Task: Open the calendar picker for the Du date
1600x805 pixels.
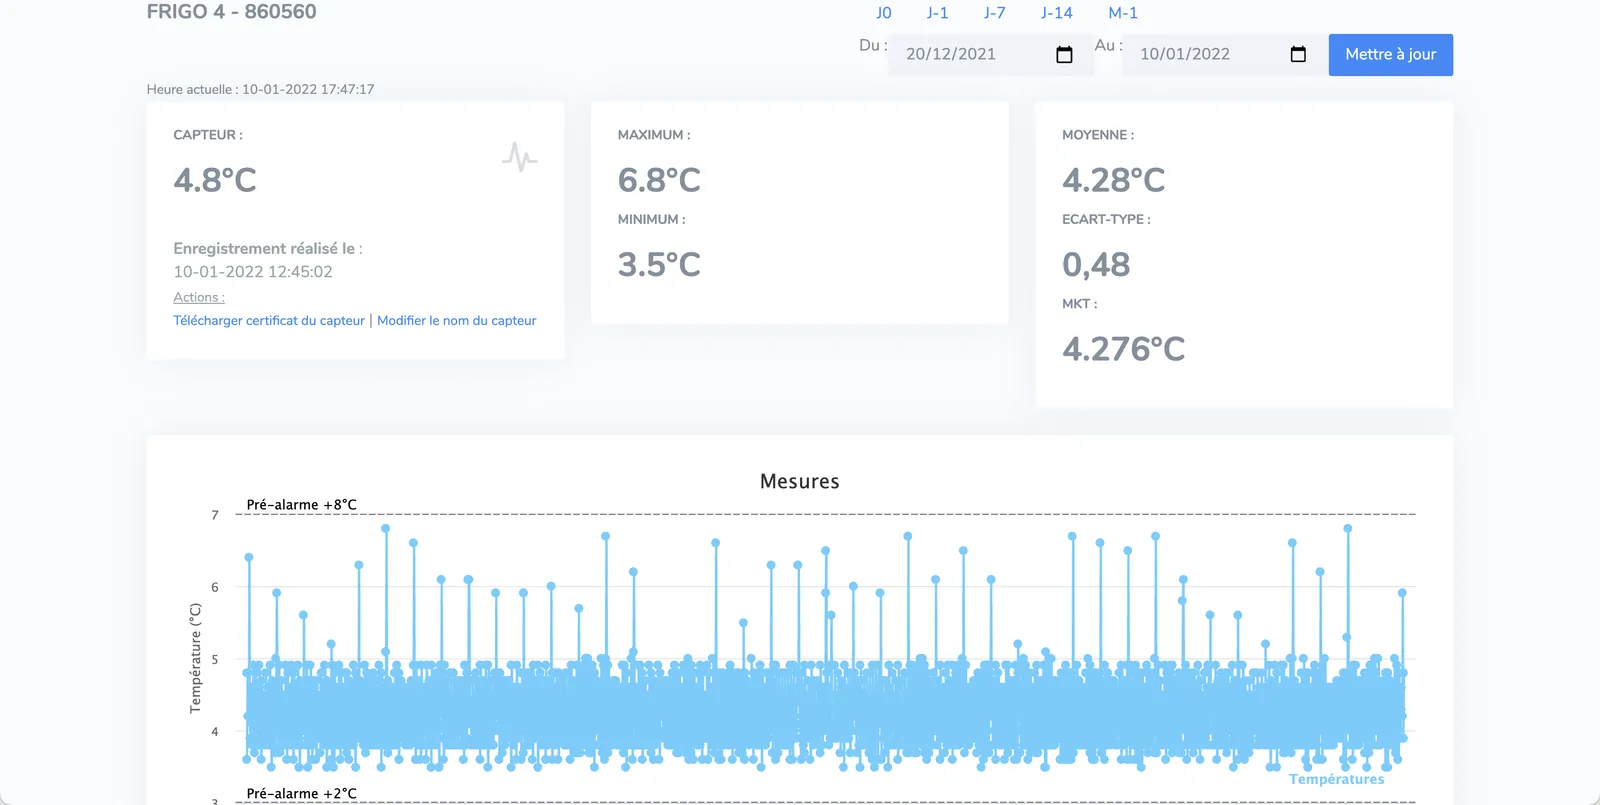Action: (1064, 54)
